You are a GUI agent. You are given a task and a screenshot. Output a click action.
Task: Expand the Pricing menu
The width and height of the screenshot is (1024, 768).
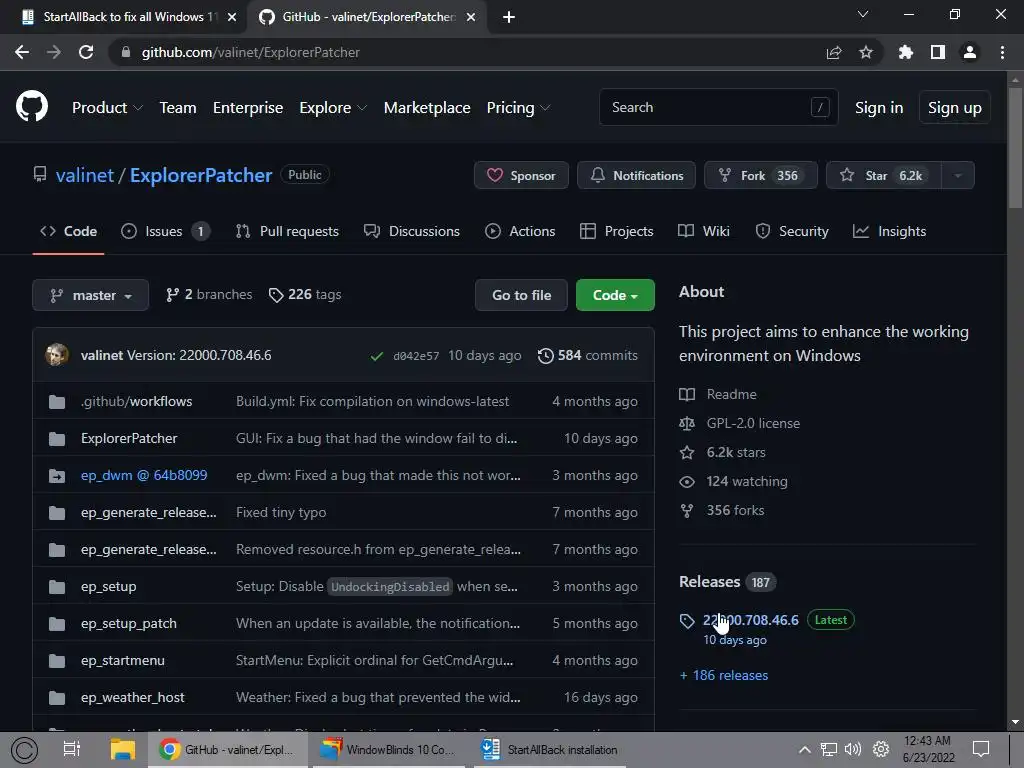point(518,108)
